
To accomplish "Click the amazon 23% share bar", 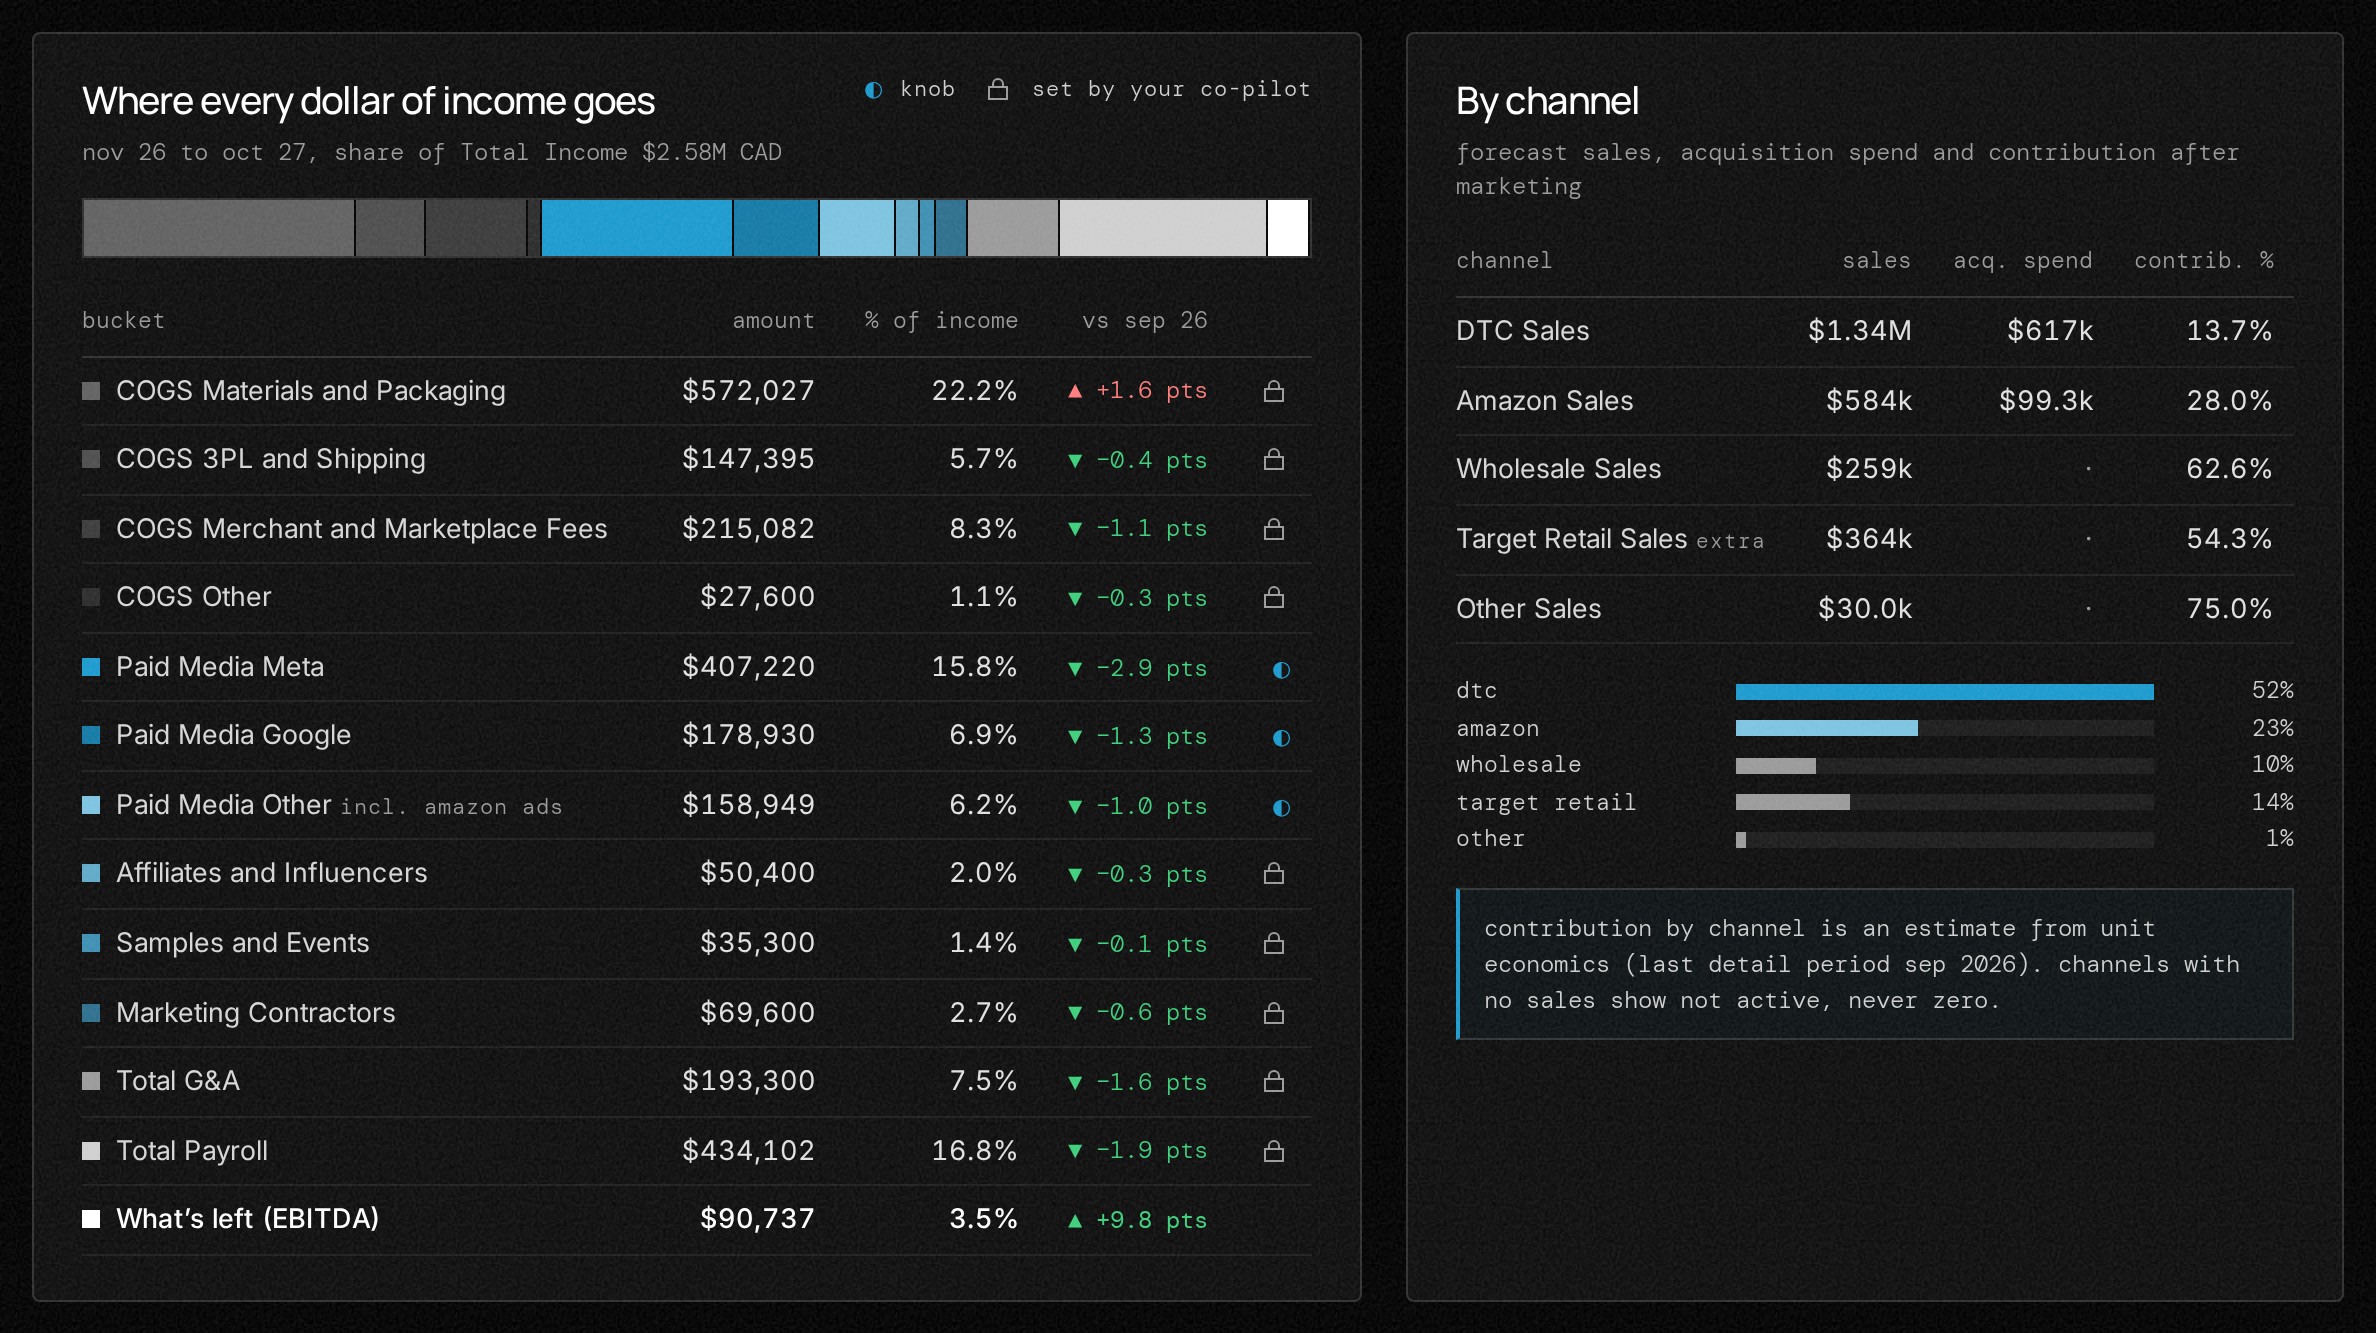I will [1826, 728].
